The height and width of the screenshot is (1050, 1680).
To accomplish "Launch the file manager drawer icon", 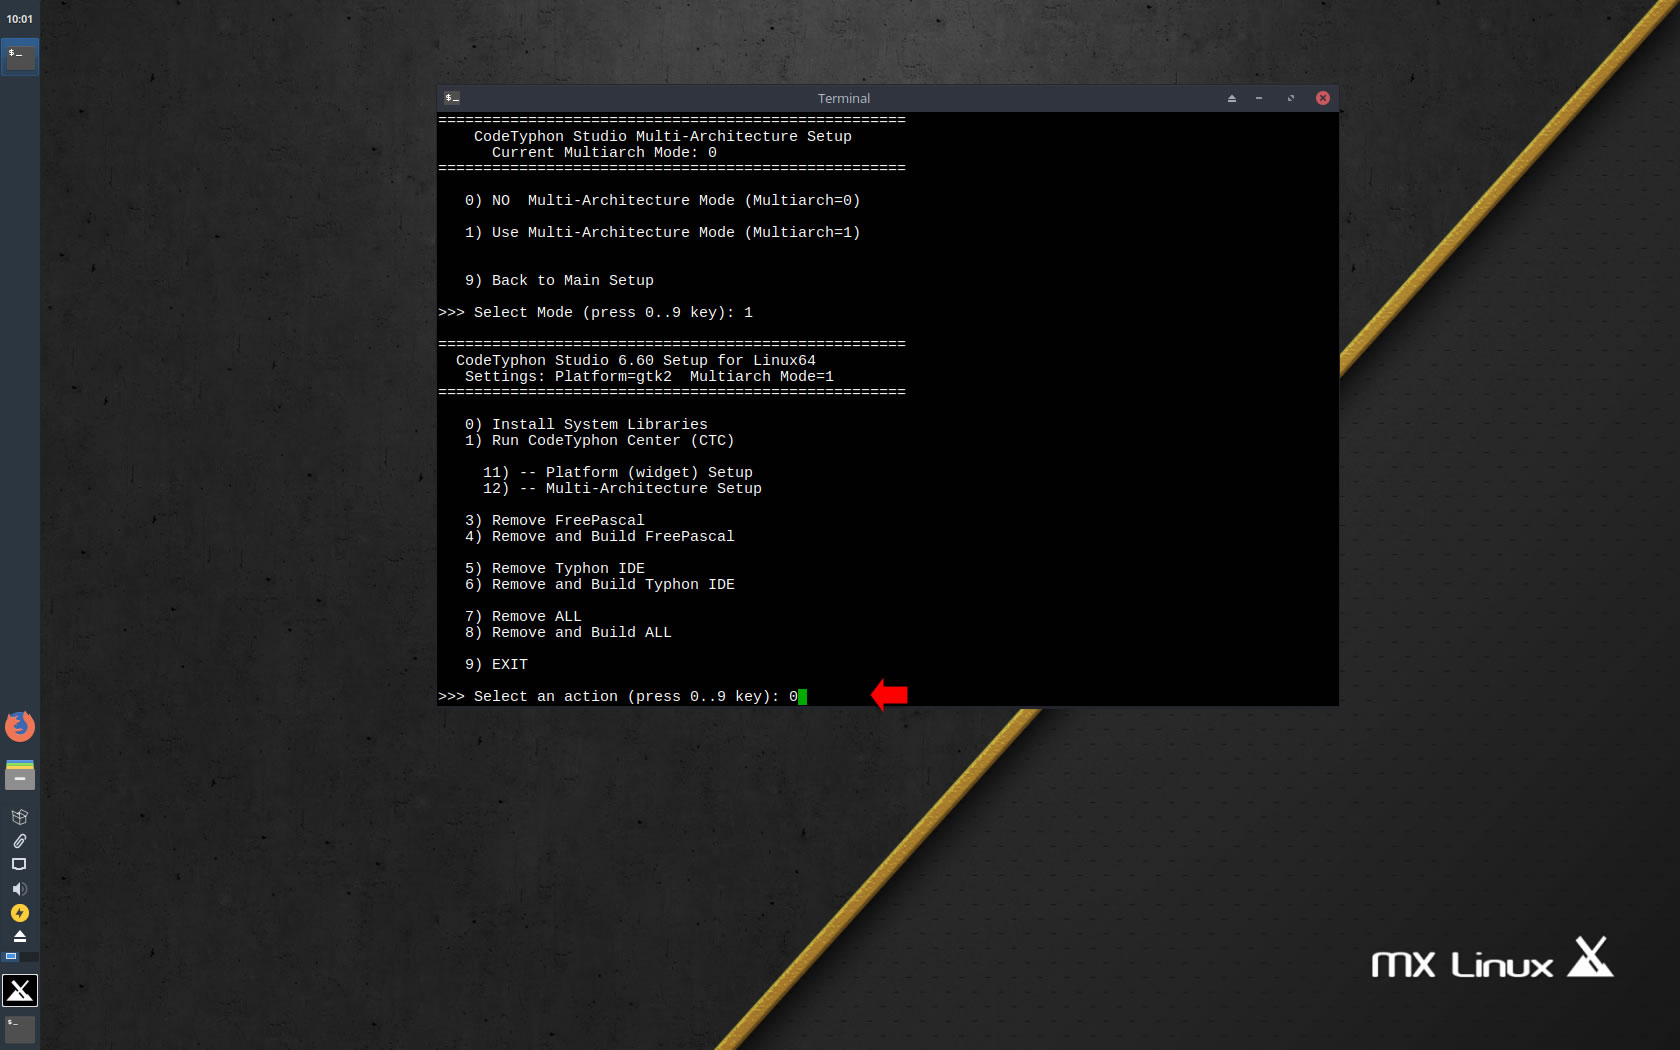I will (x=20, y=775).
